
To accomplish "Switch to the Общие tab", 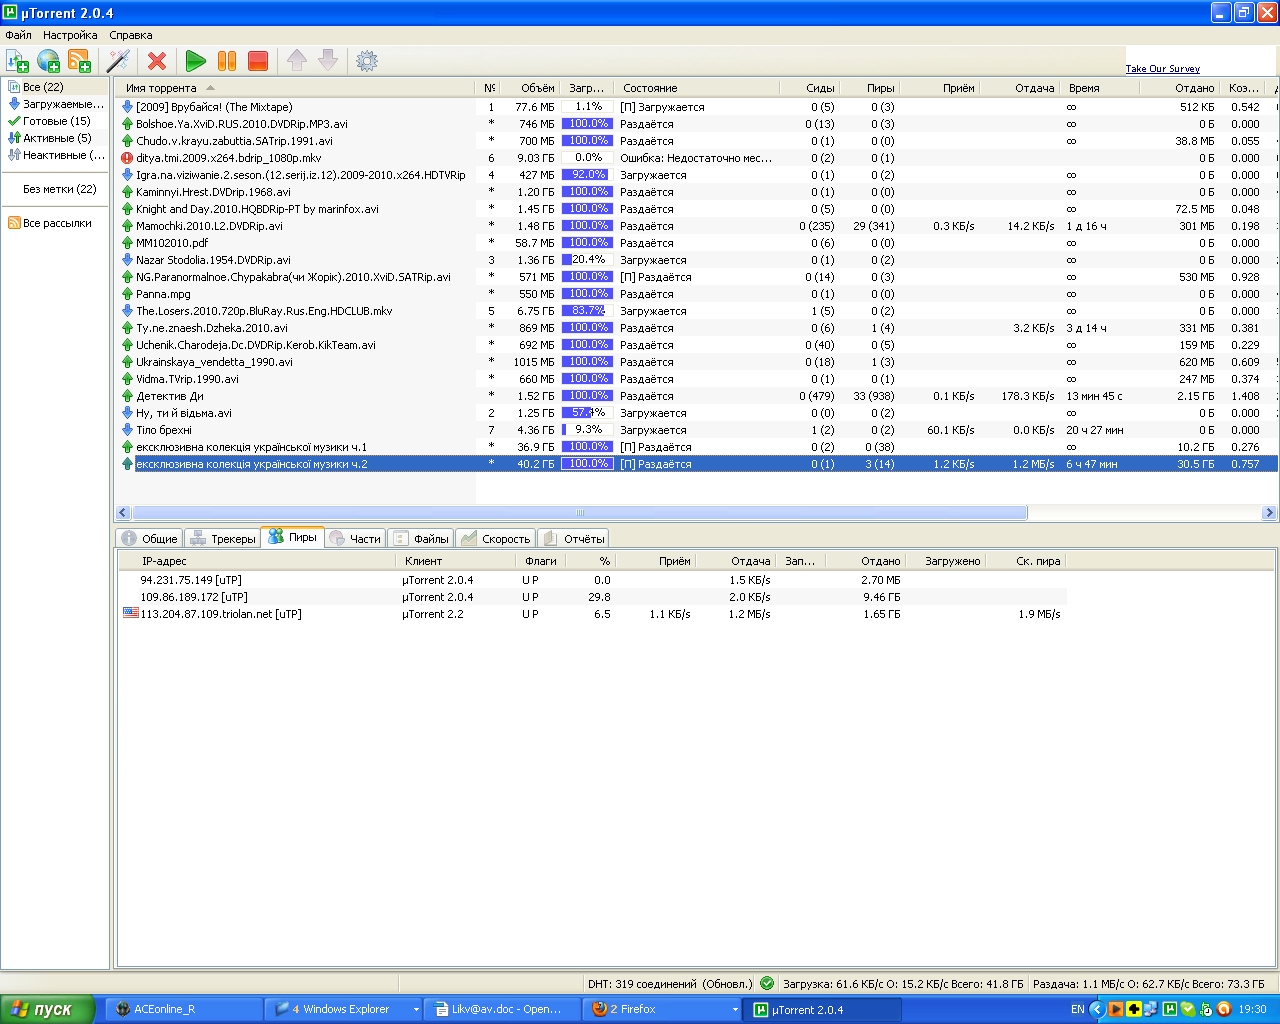I will pos(150,538).
